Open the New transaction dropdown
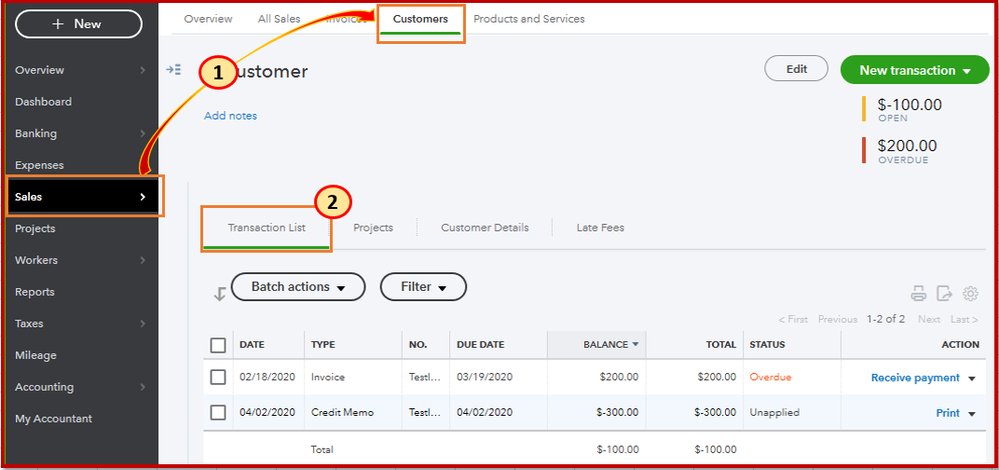This screenshot has height=470, width=999. [915, 70]
